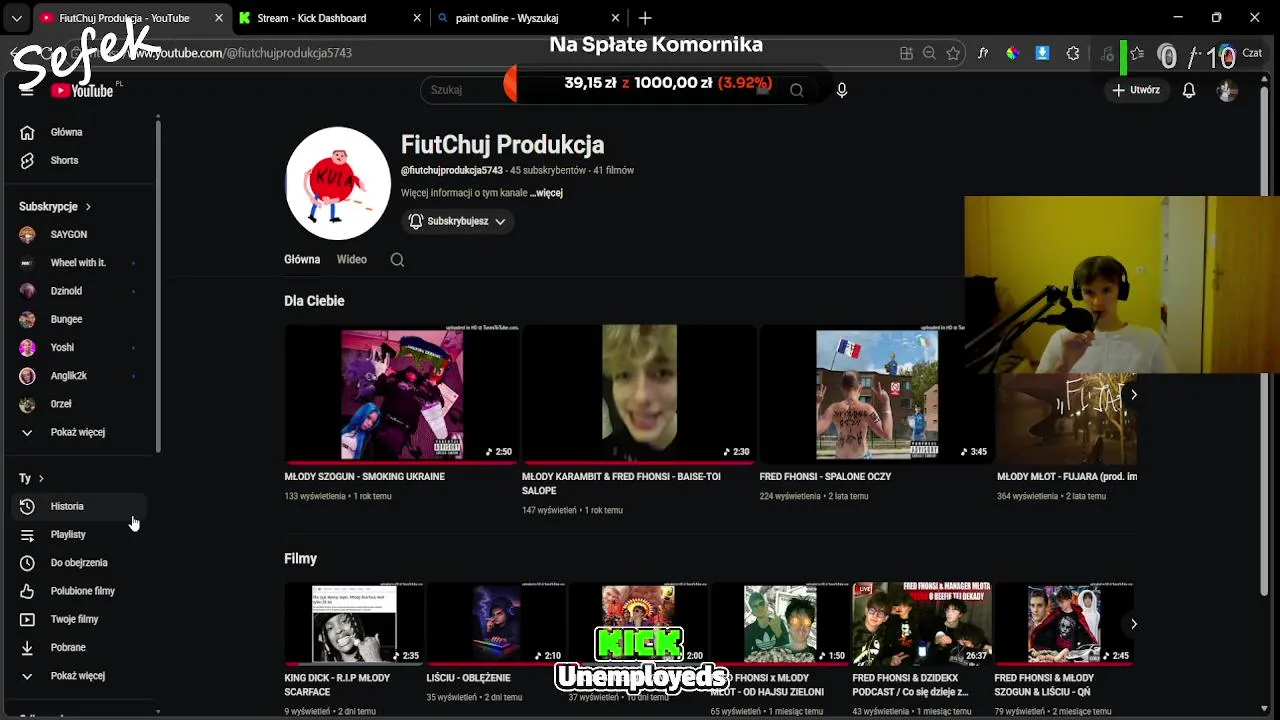Open the tab search chevron at top left
Screen dimensions: 1280x720
[16, 18]
